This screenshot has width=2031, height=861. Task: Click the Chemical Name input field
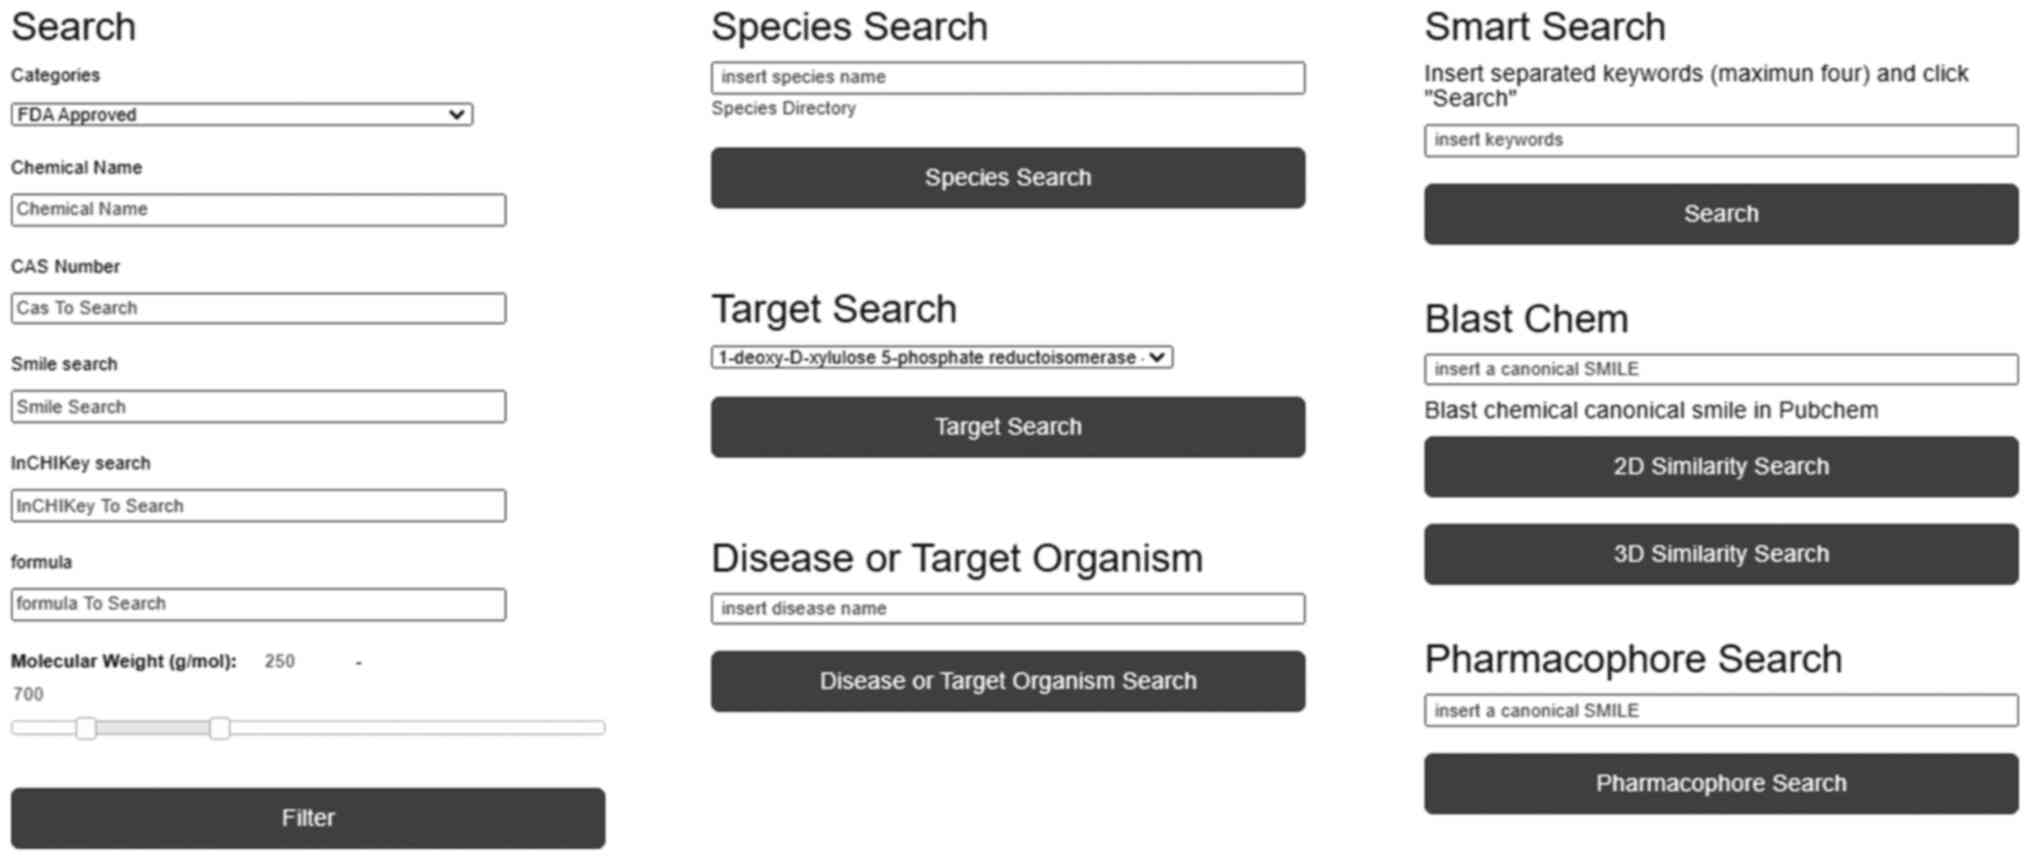(258, 210)
